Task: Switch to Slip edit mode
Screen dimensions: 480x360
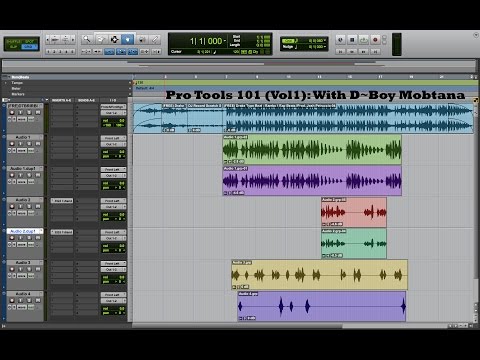Action: coord(14,47)
